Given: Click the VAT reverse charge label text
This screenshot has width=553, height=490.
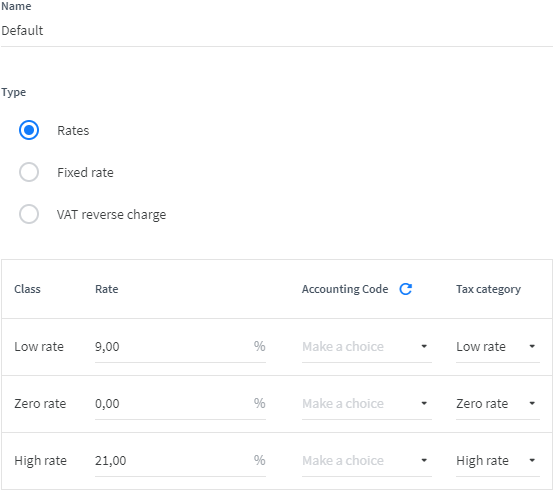Looking at the screenshot, I should [x=111, y=214].
